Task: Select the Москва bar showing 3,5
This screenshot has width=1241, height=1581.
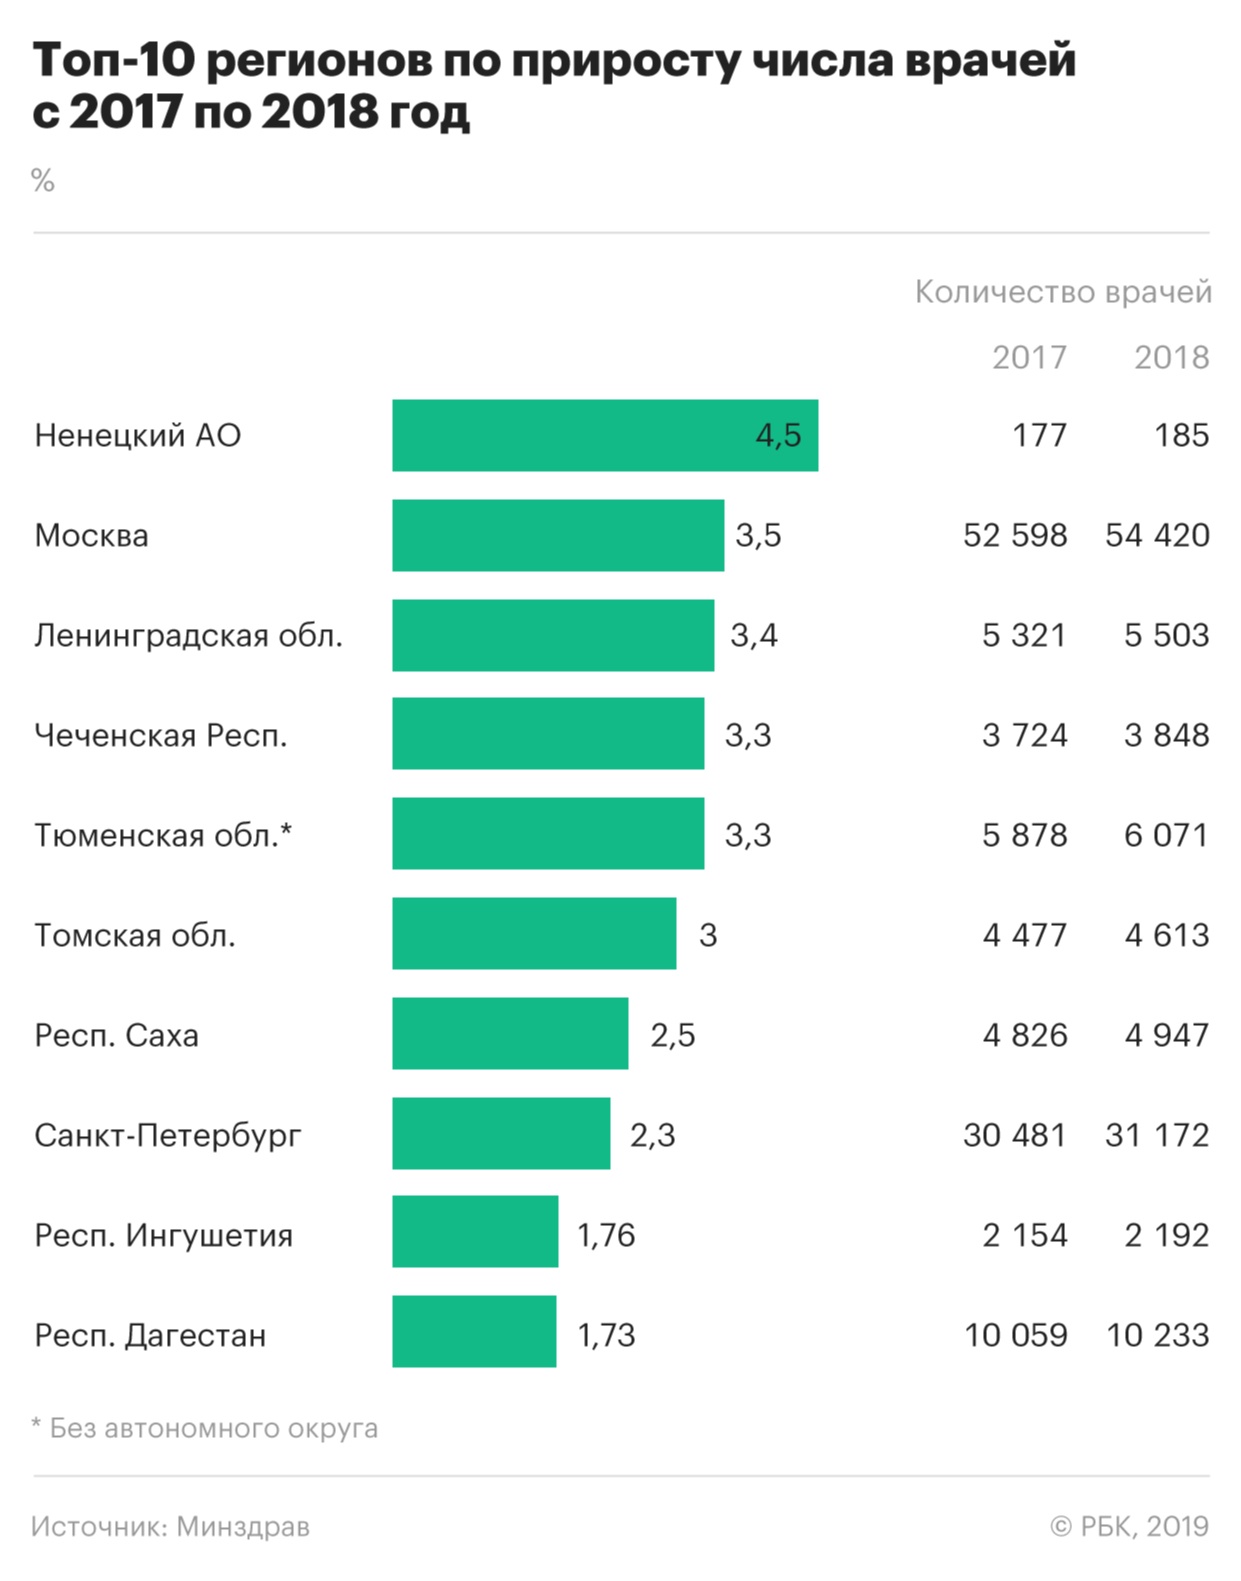Action: [557, 535]
